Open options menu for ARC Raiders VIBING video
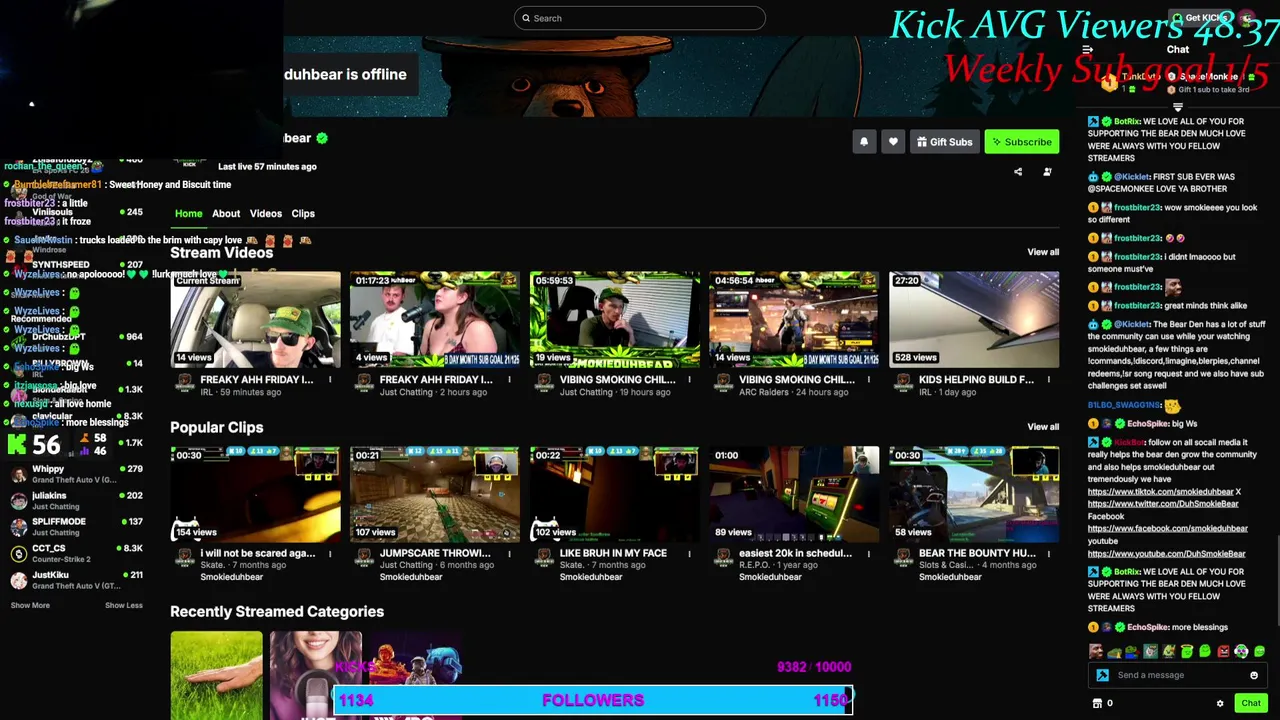The height and width of the screenshot is (720, 1280). 868,380
